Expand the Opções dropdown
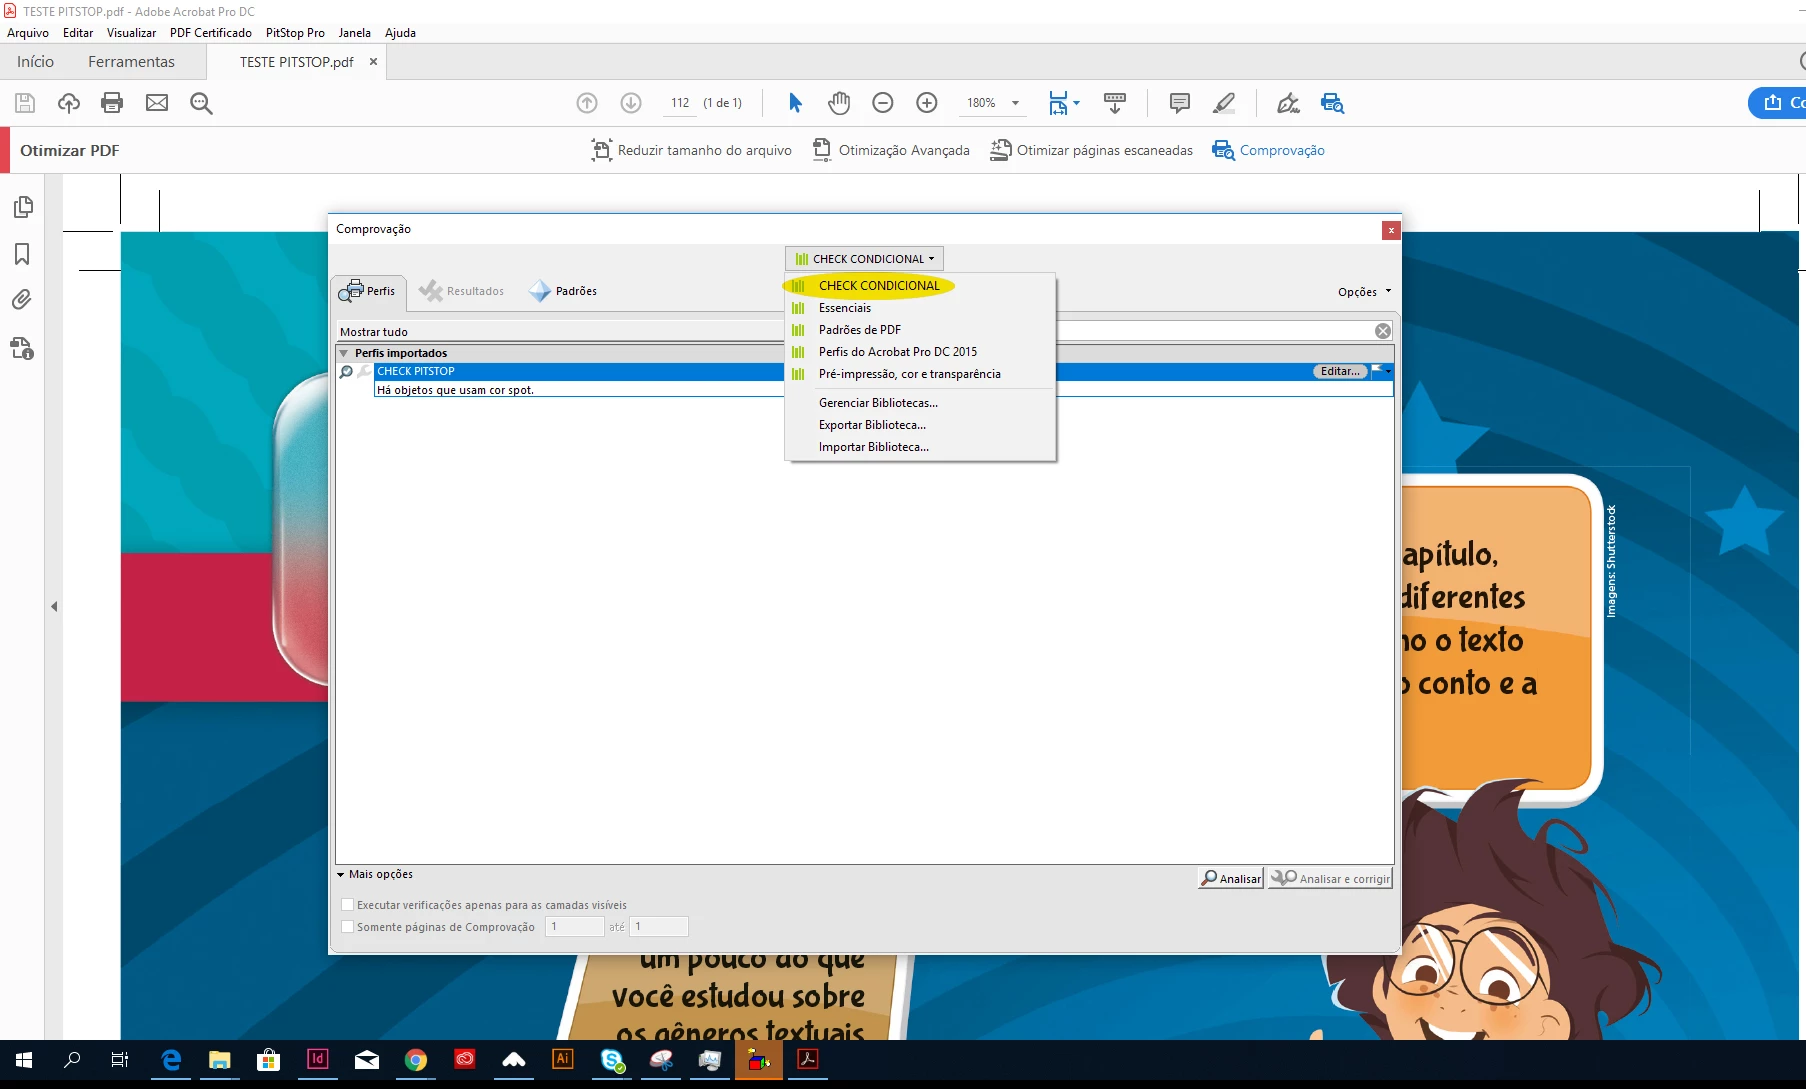Screen dimensions: 1806x1089 click(x=1365, y=292)
